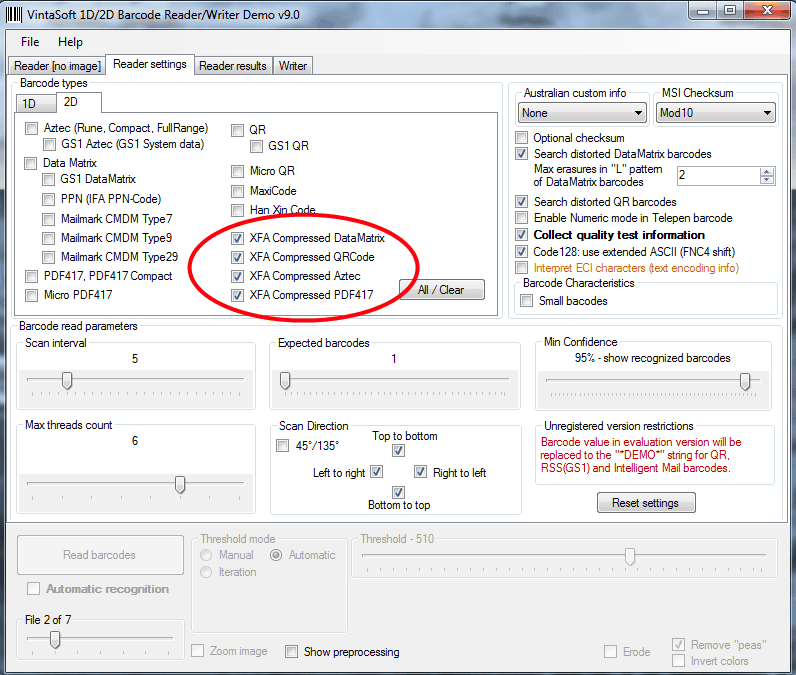Check the Data Matrix checkbox
Screen dimensions: 796x675
coord(30,163)
